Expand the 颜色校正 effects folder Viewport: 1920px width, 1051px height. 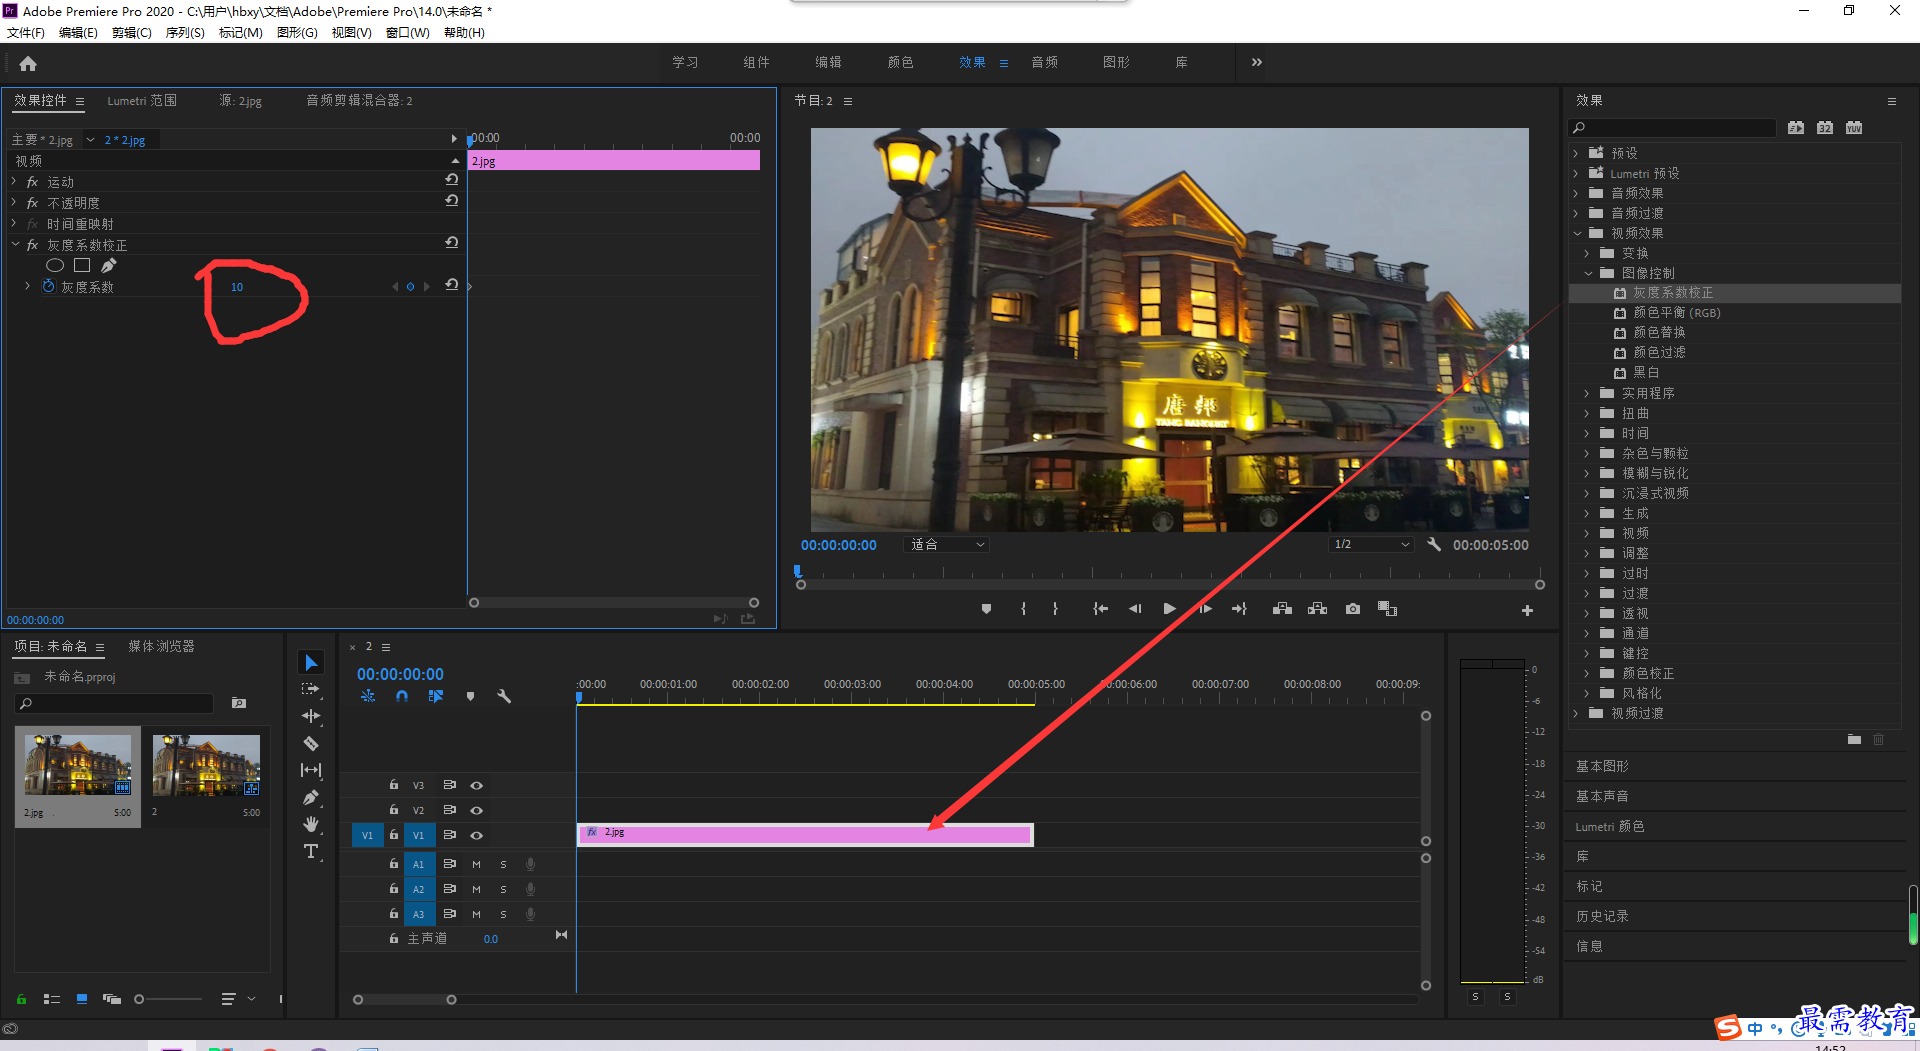[1586, 673]
